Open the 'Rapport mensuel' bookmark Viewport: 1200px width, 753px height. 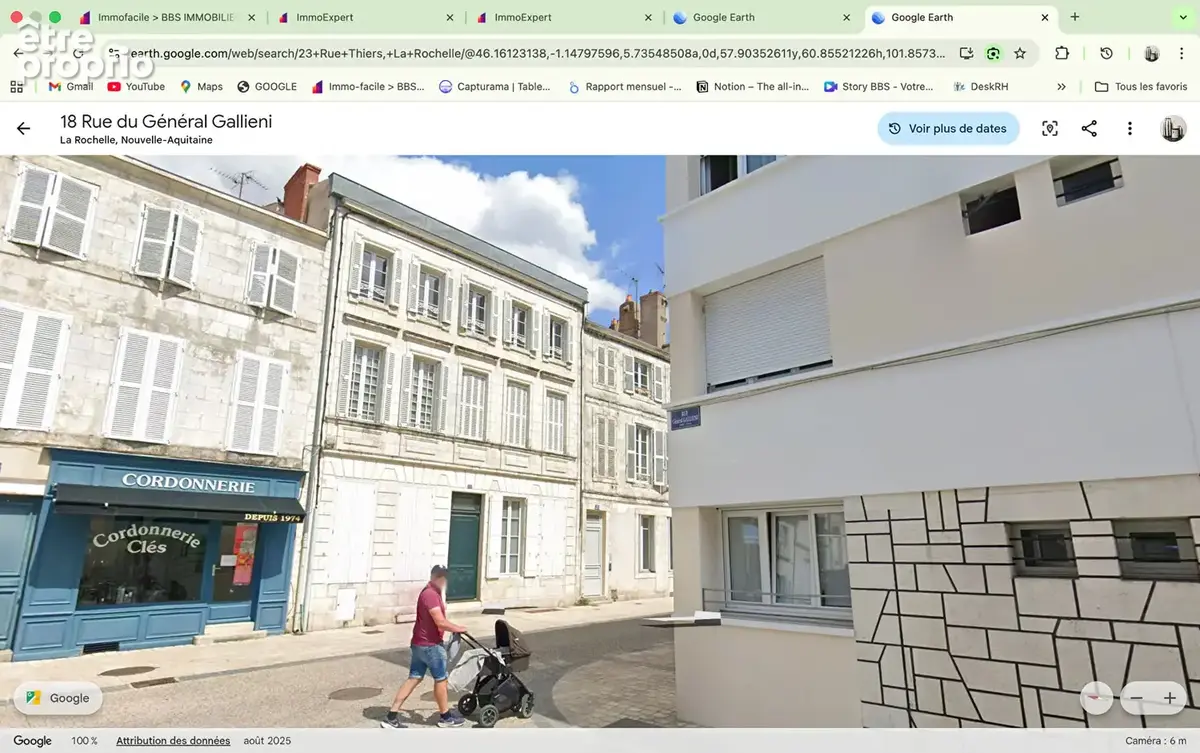(x=624, y=87)
